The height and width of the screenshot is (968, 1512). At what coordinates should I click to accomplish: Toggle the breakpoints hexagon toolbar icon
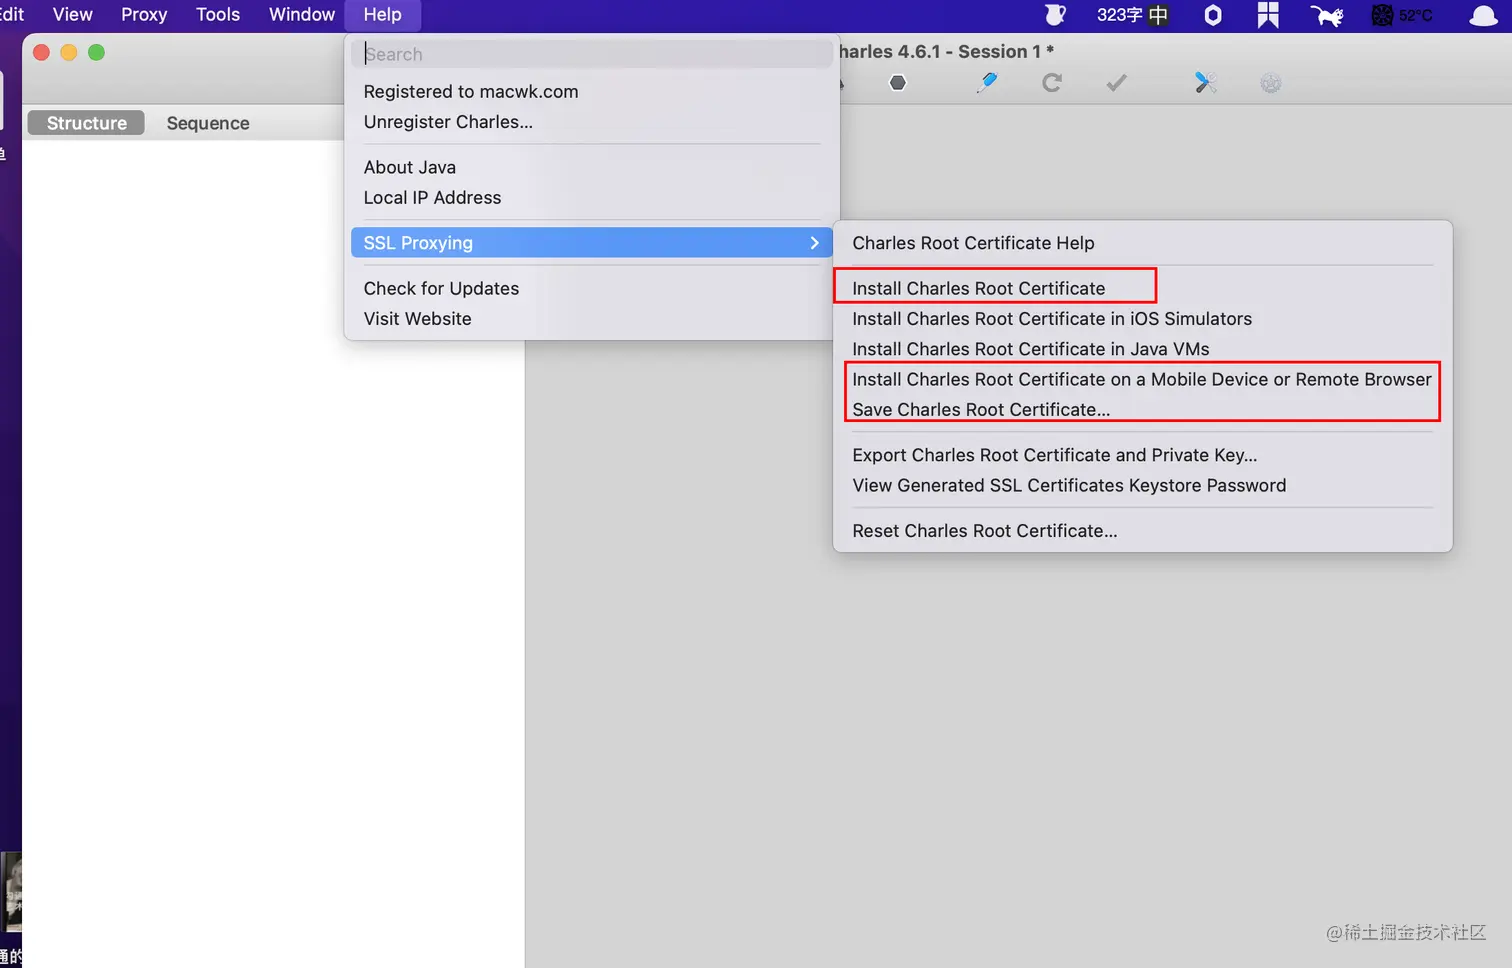coord(898,83)
